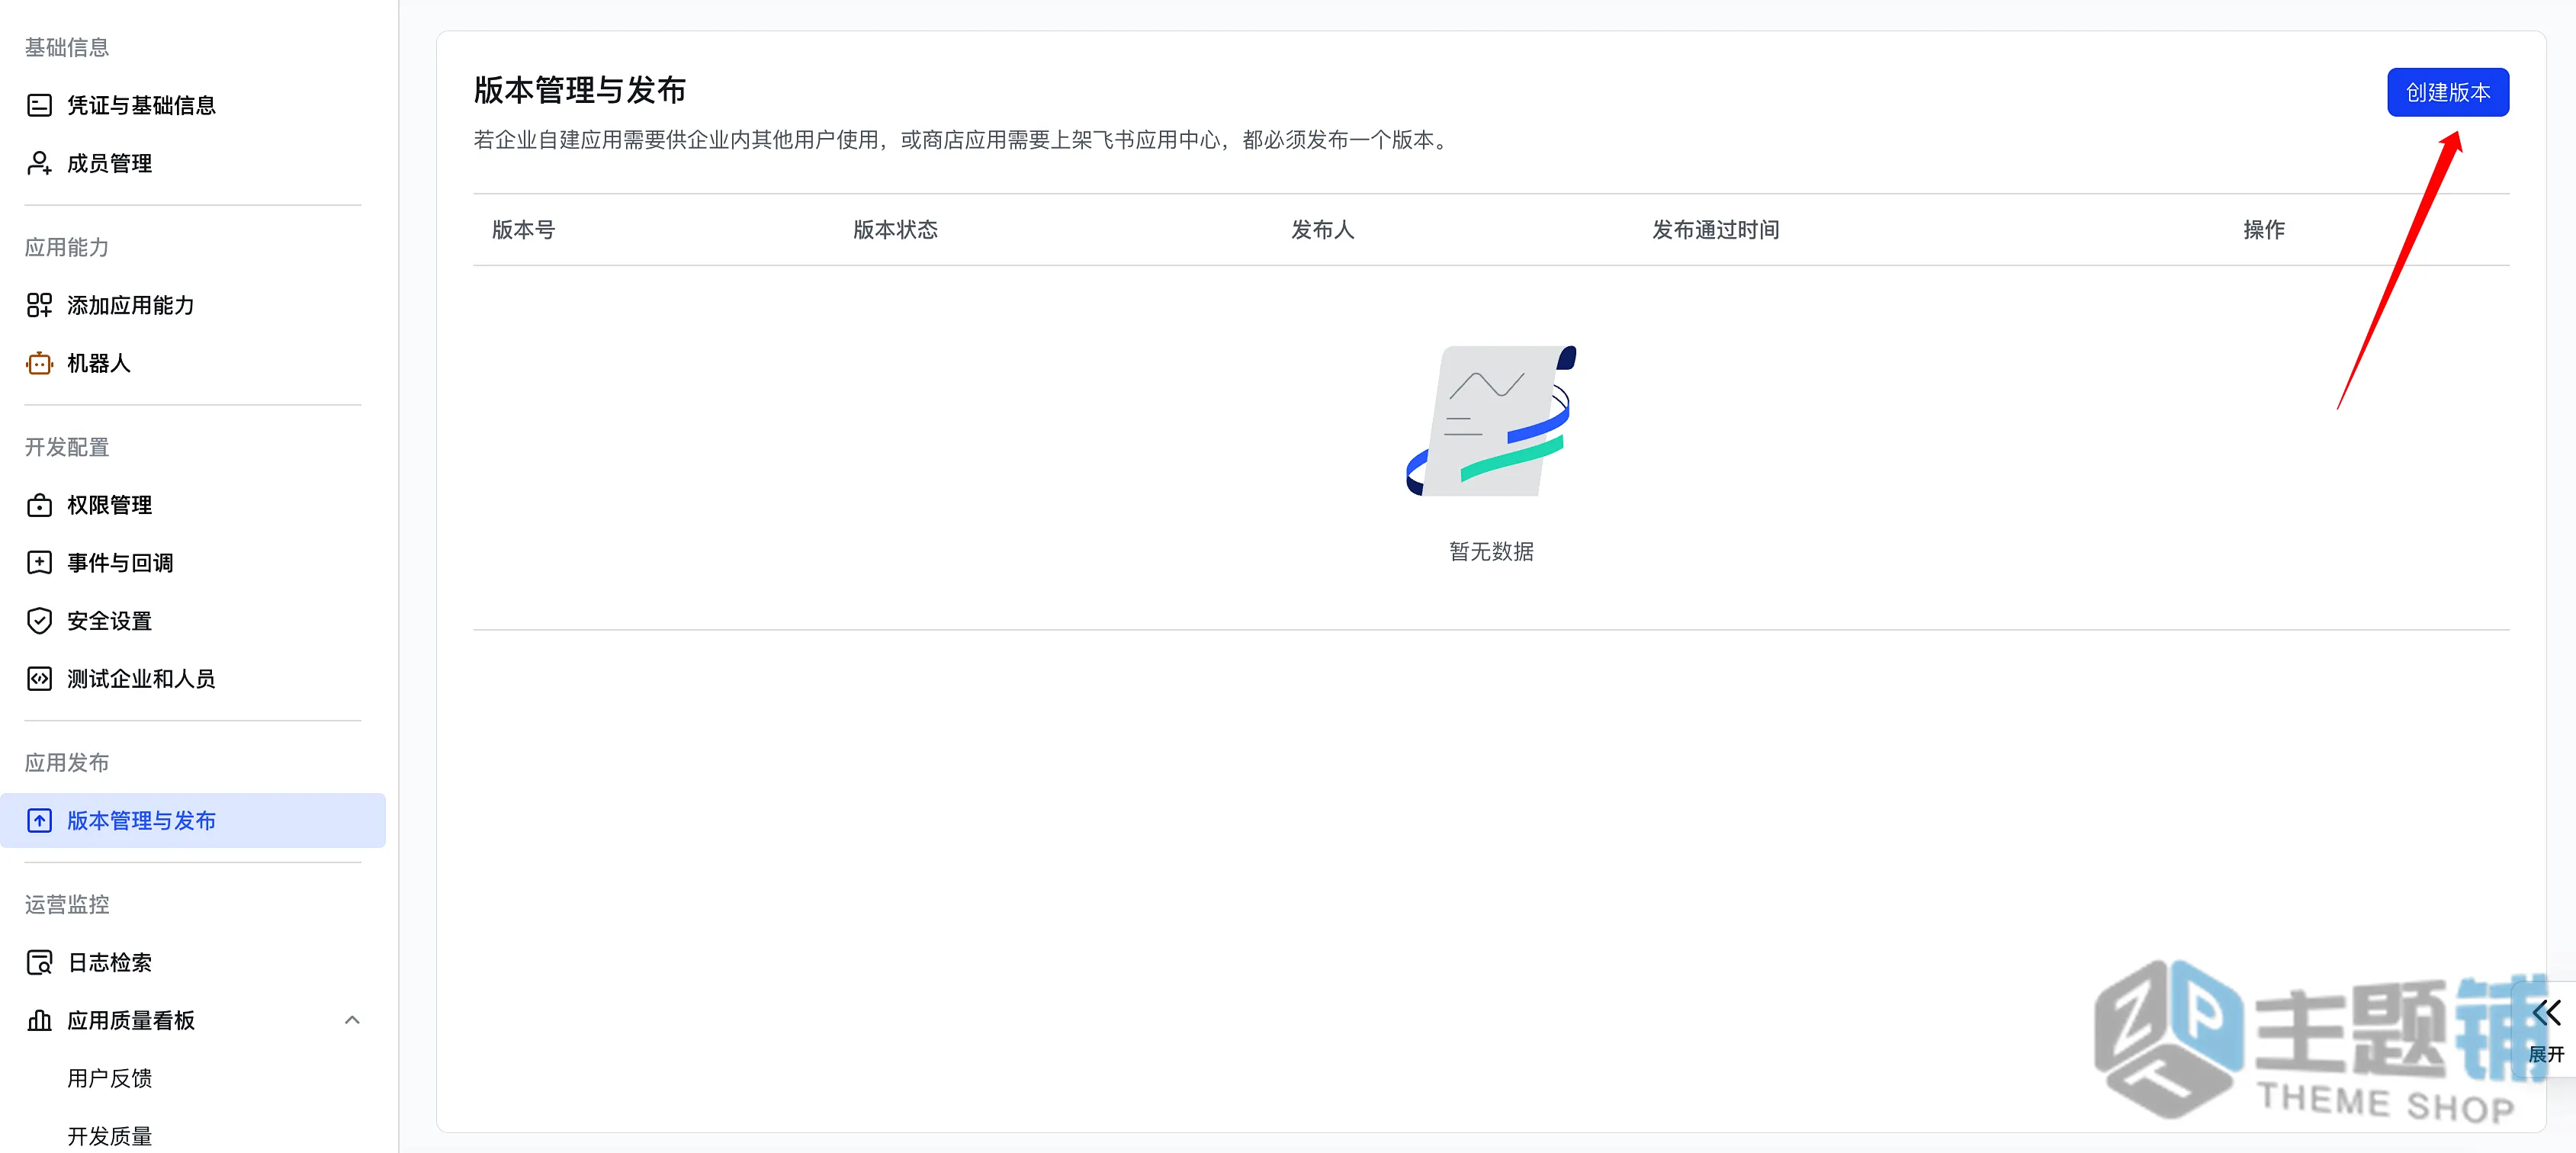Click the 权限管理 lock icon
Screen dimensions: 2576x1153
coord(39,505)
